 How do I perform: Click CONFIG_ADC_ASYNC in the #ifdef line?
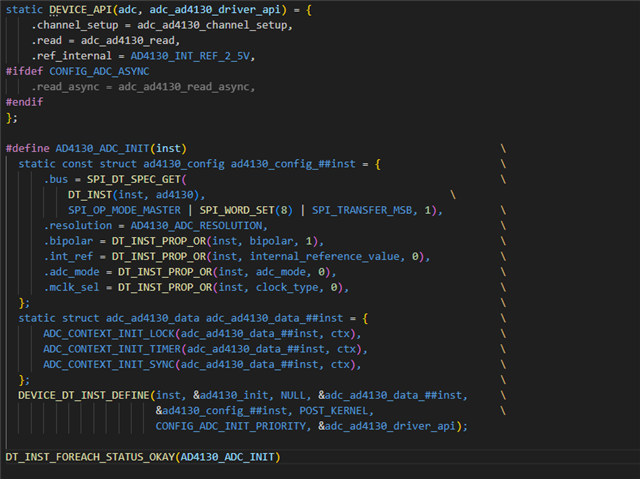[x=99, y=71]
